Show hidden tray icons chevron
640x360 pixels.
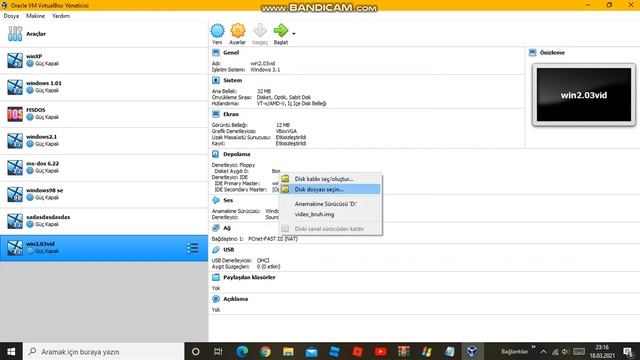[x=543, y=351]
